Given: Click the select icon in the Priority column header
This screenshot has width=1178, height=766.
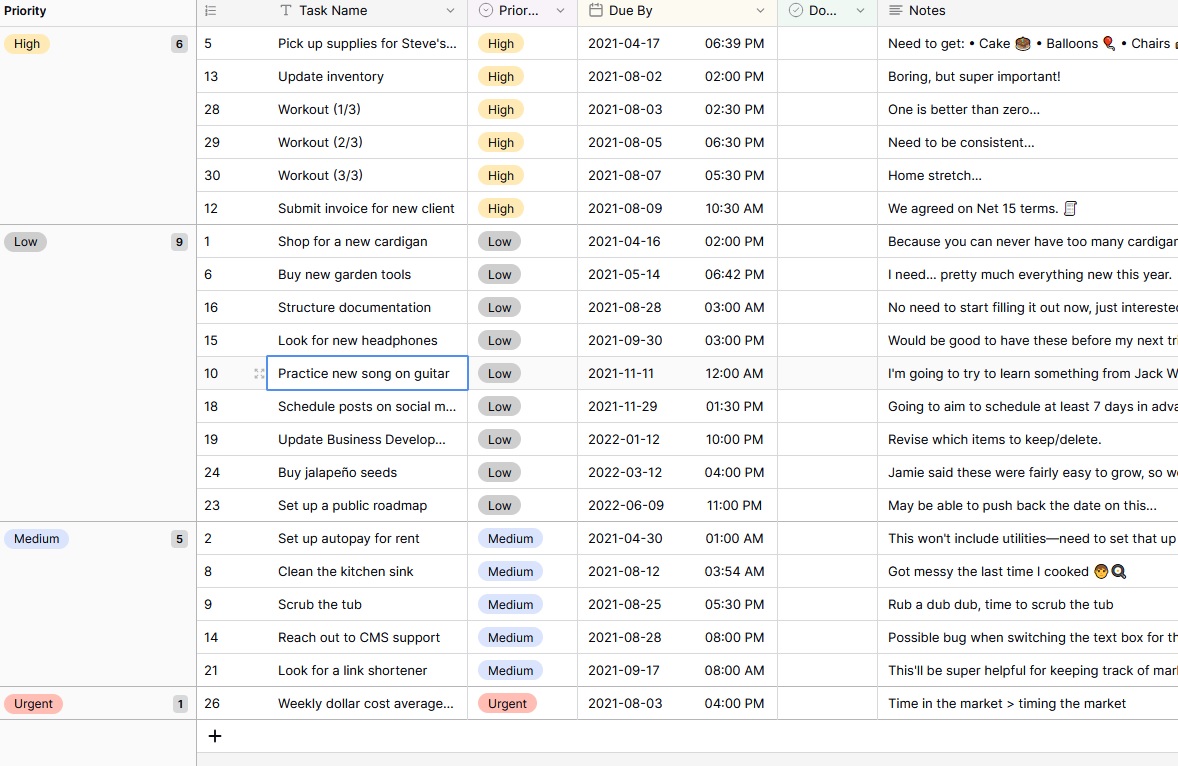Looking at the screenshot, I should [486, 11].
